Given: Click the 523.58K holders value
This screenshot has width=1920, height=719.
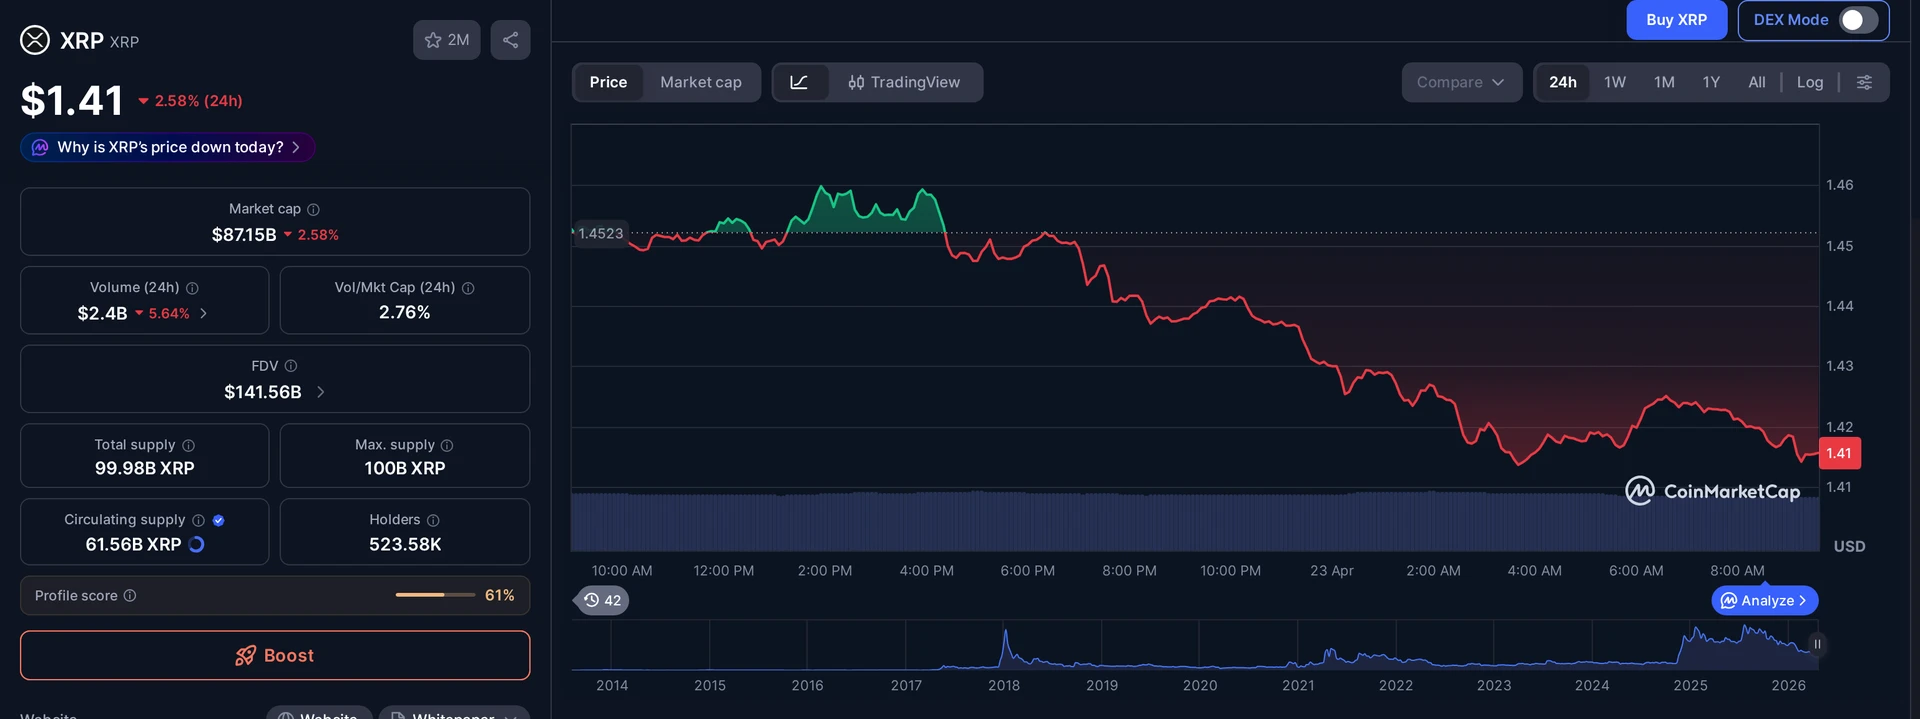Looking at the screenshot, I should click(x=405, y=544).
